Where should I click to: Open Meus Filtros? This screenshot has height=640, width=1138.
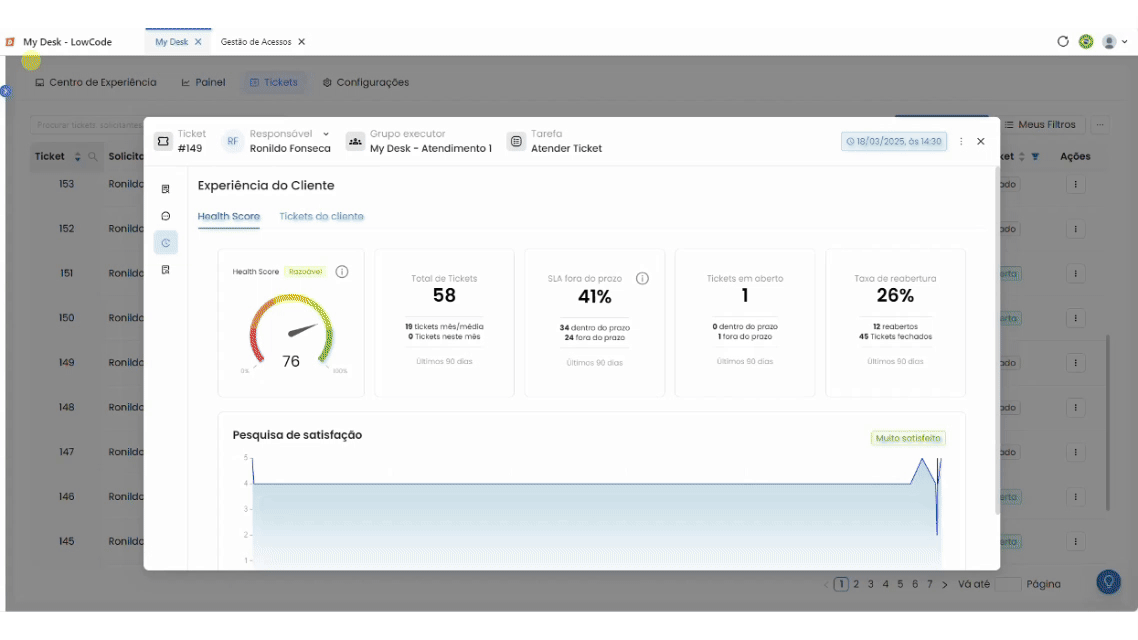click(1040, 125)
